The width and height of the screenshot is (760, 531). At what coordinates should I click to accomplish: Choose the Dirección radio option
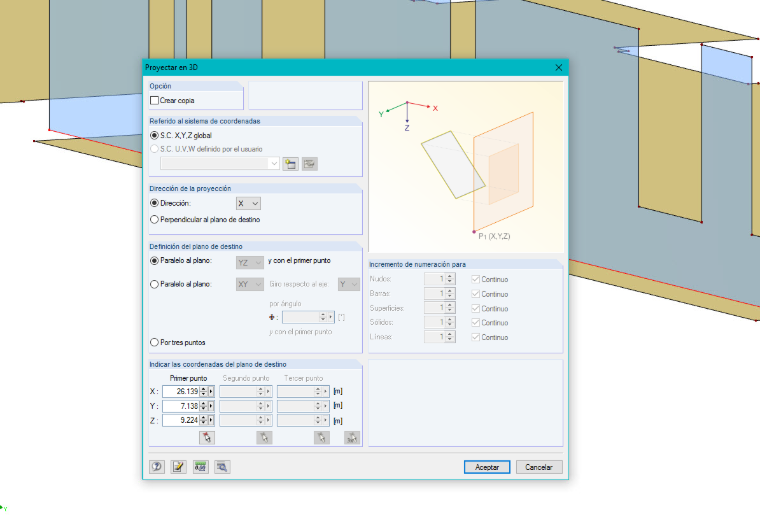(x=154, y=203)
